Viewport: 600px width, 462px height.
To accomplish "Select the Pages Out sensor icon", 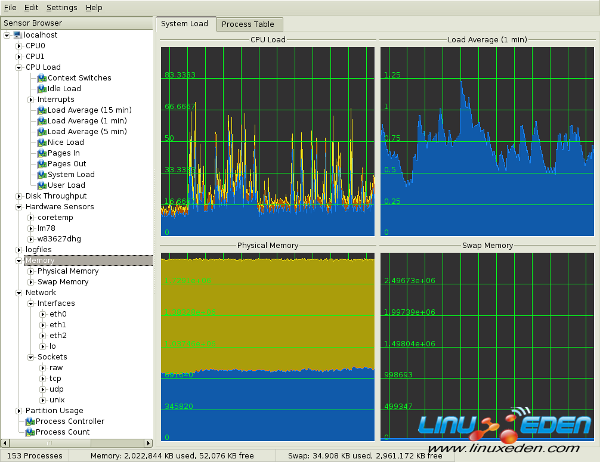I will point(42,164).
